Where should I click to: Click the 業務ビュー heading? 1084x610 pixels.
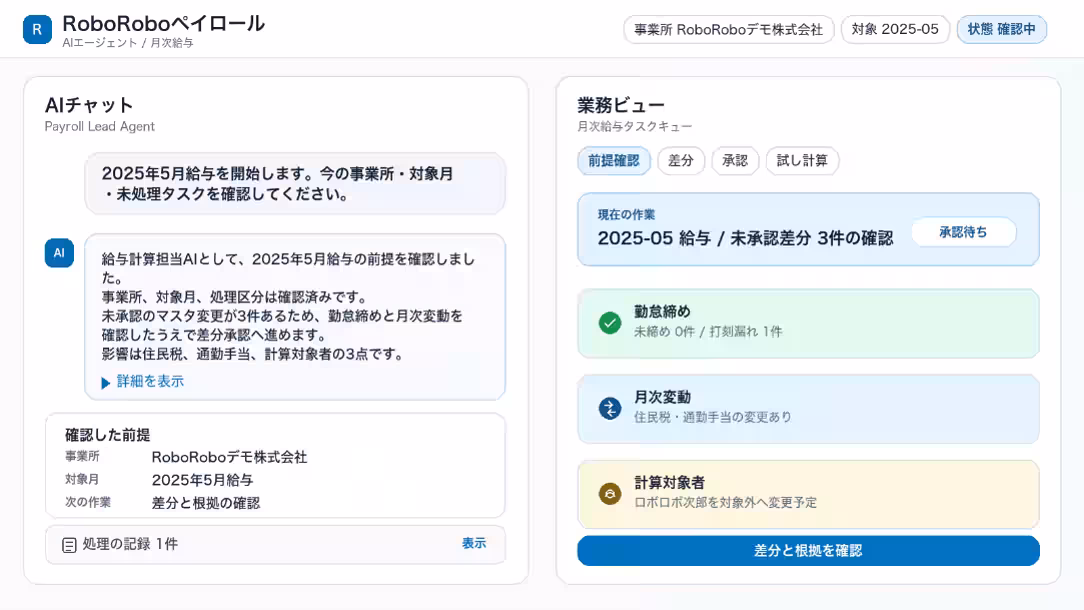click(621, 105)
